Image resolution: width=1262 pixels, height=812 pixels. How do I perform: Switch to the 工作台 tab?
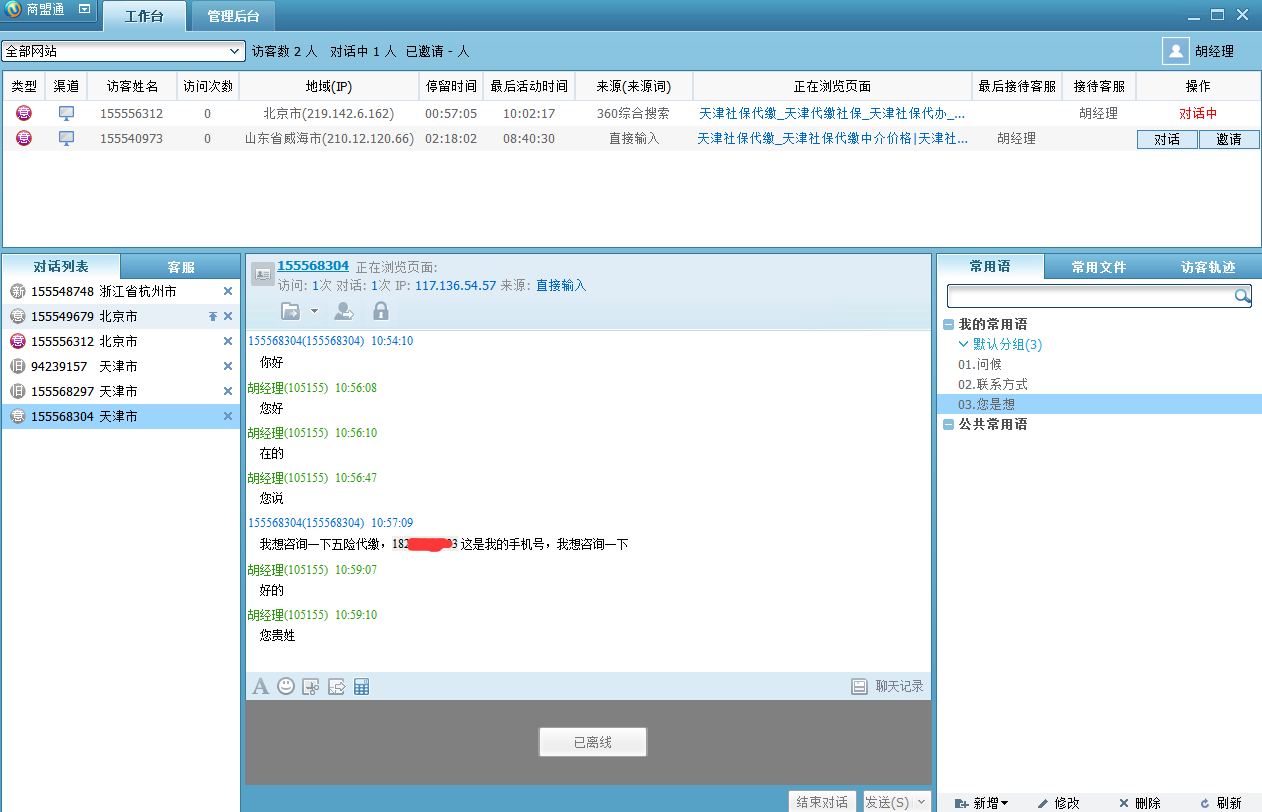click(144, 17)
